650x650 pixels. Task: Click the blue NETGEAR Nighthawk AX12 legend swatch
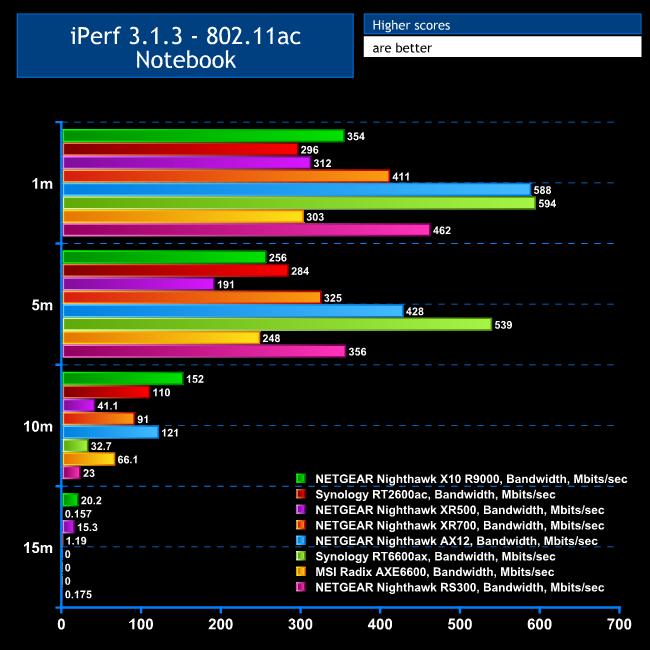(301, 540)
